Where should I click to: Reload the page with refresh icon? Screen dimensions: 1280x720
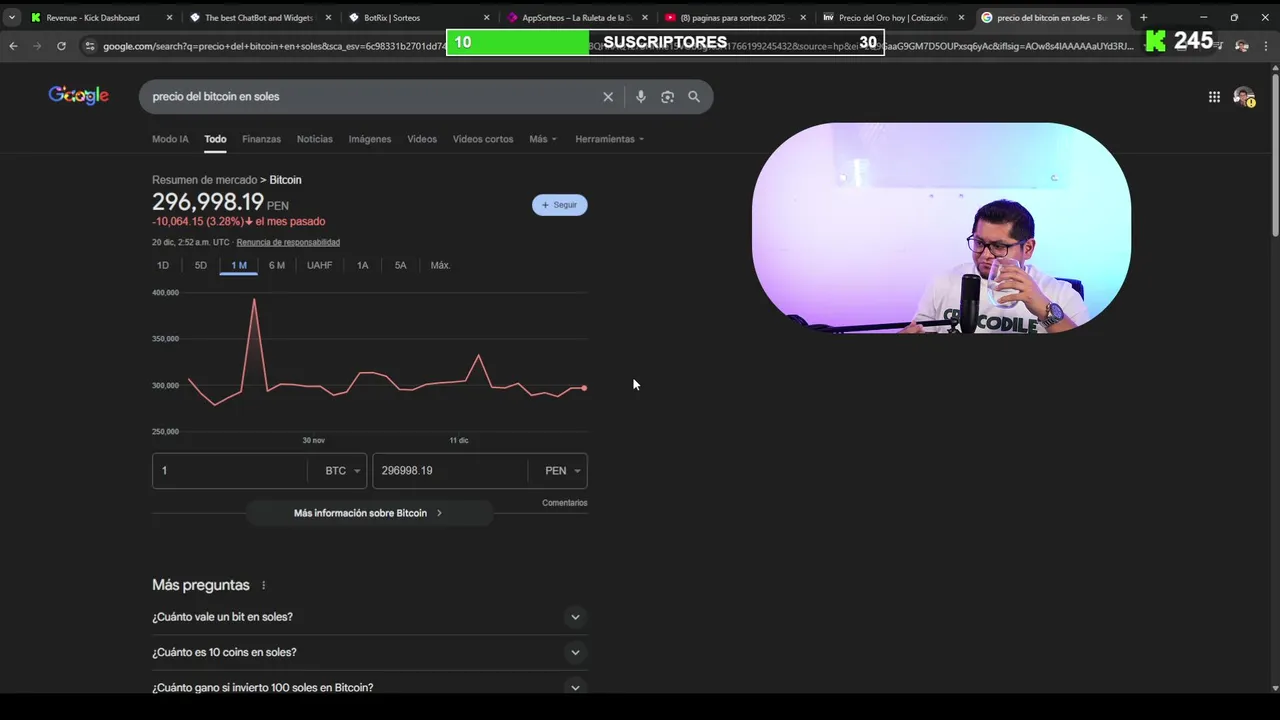click(61, 46)
